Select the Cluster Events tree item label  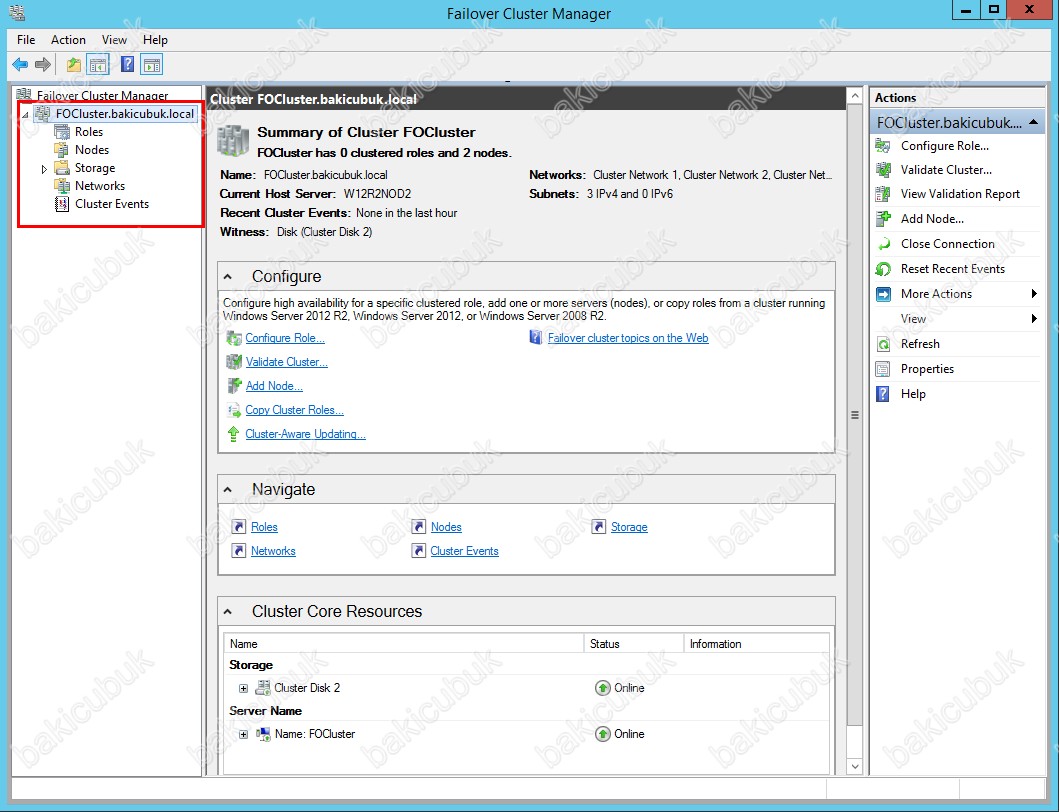point(112,204)
